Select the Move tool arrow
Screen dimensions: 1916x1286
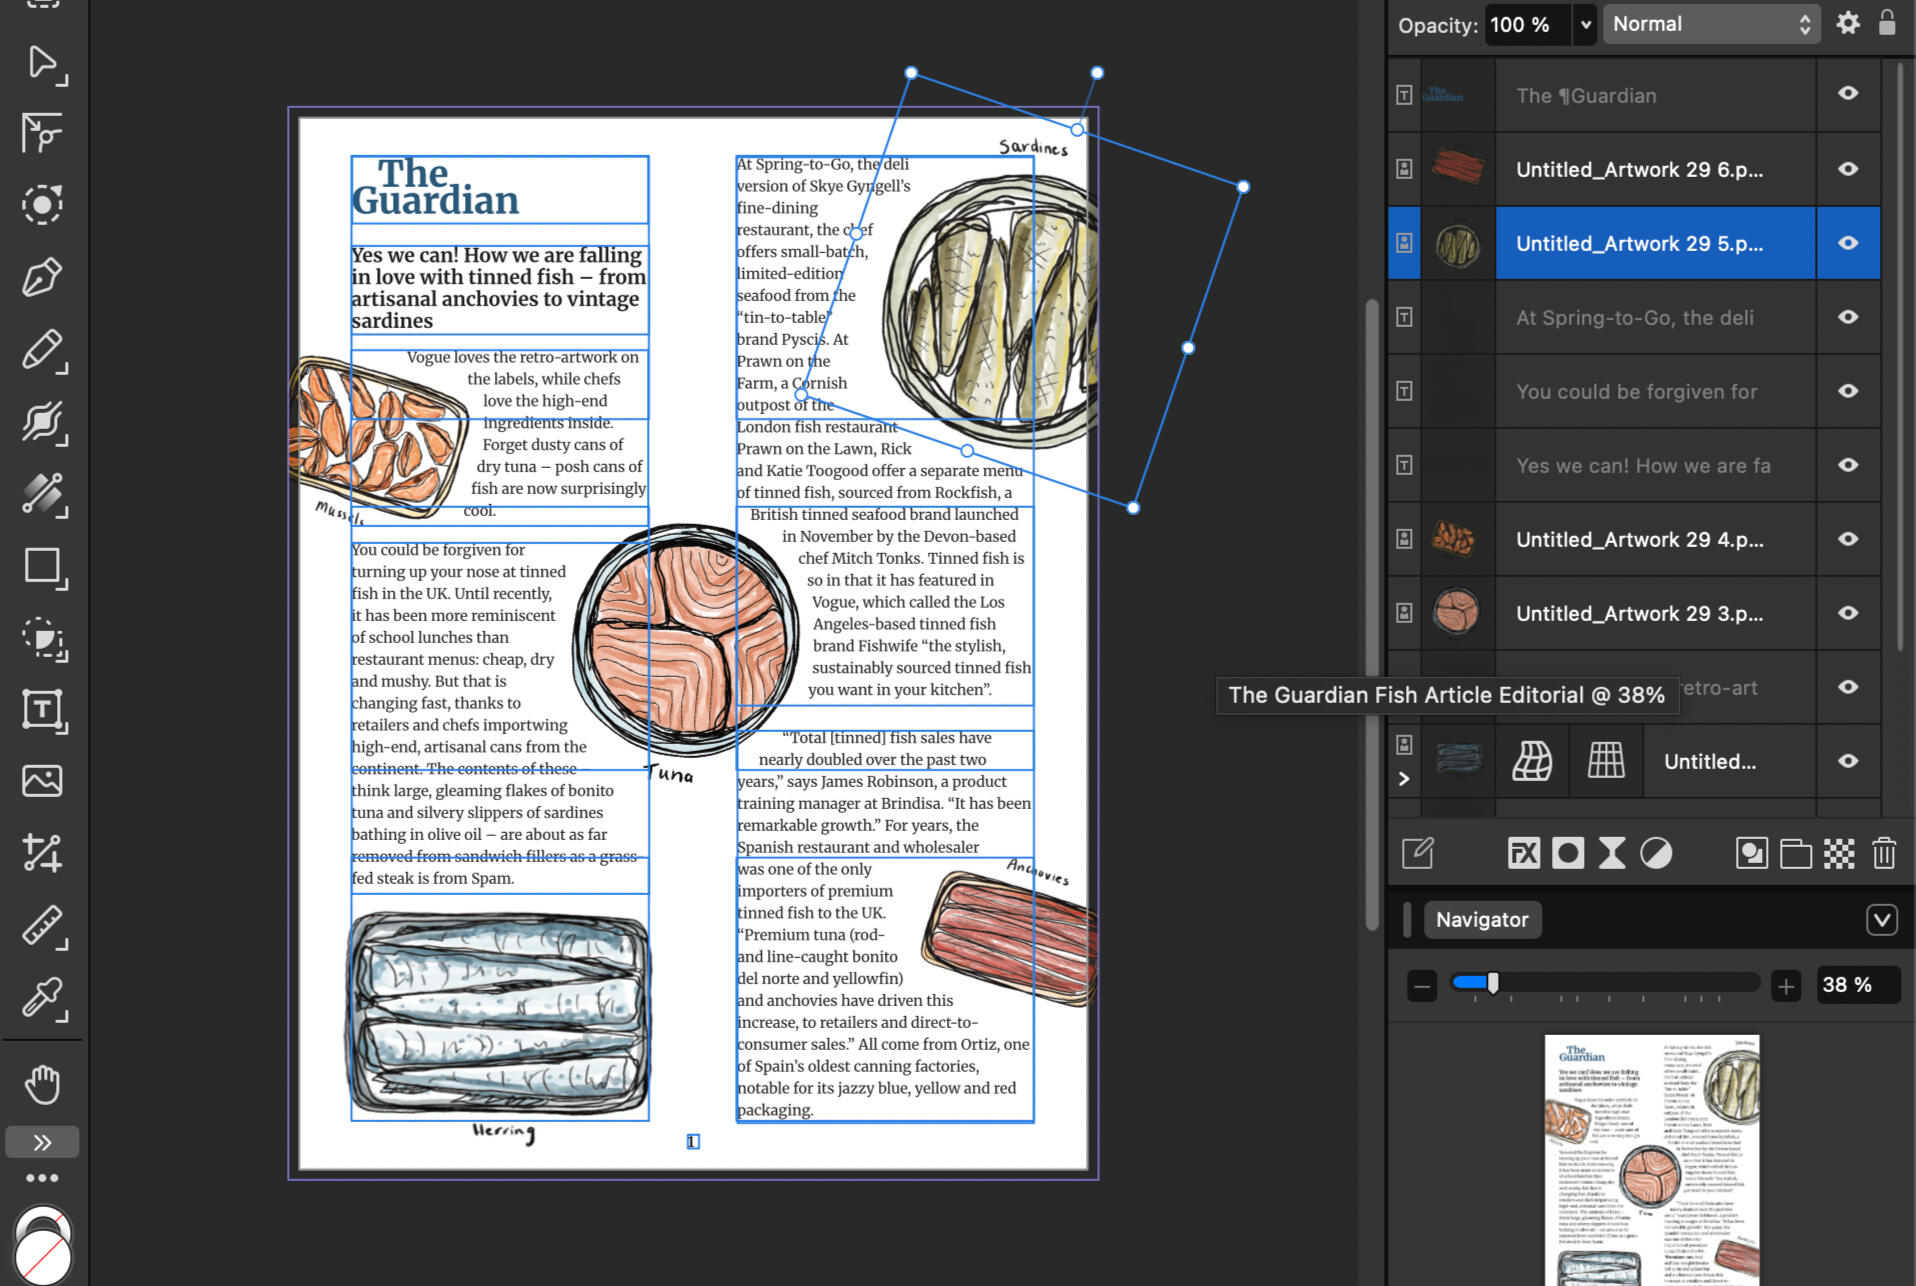tap(43, 63)
